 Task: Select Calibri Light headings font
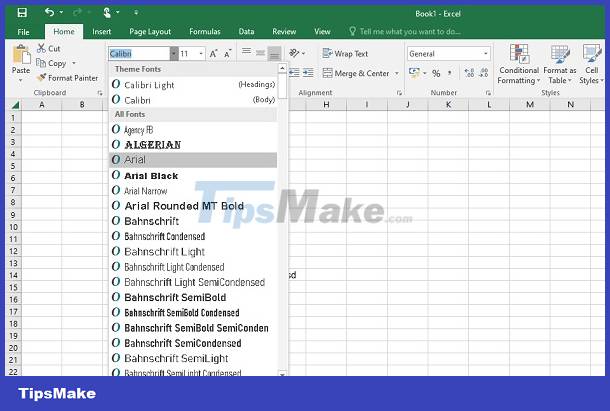coord(193,84)
